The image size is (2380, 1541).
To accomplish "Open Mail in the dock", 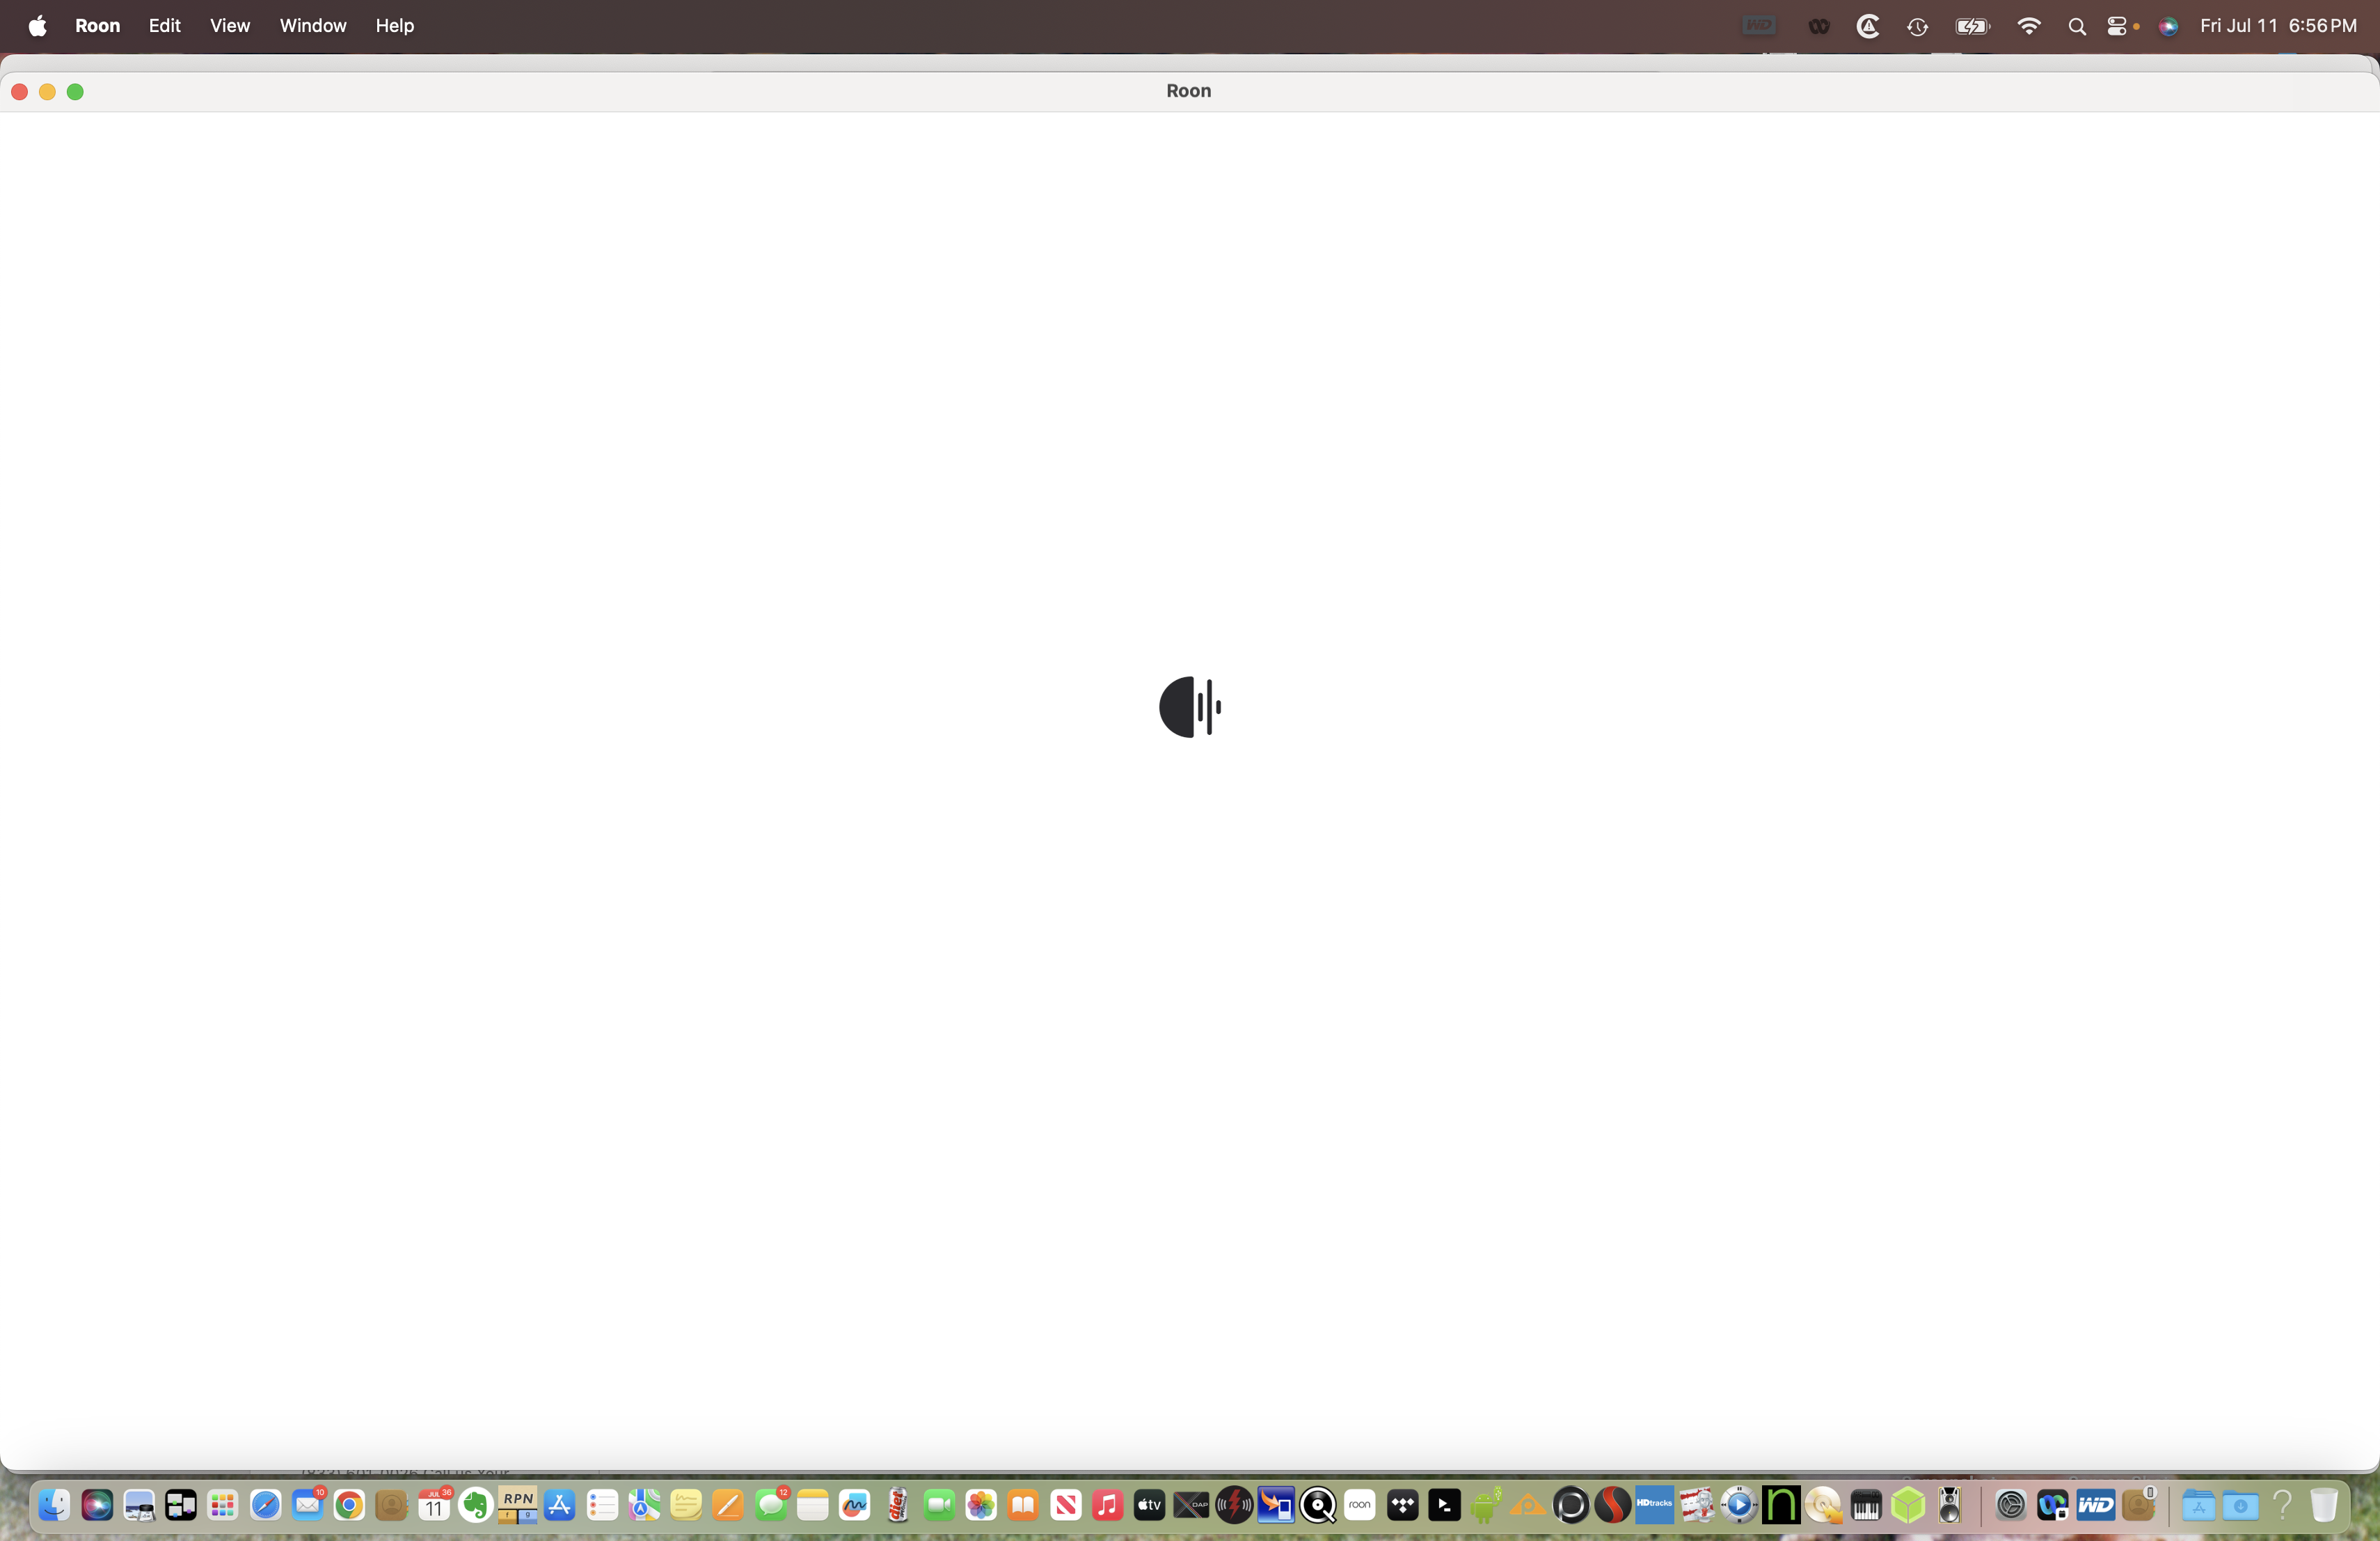I will click(308, 1505).
